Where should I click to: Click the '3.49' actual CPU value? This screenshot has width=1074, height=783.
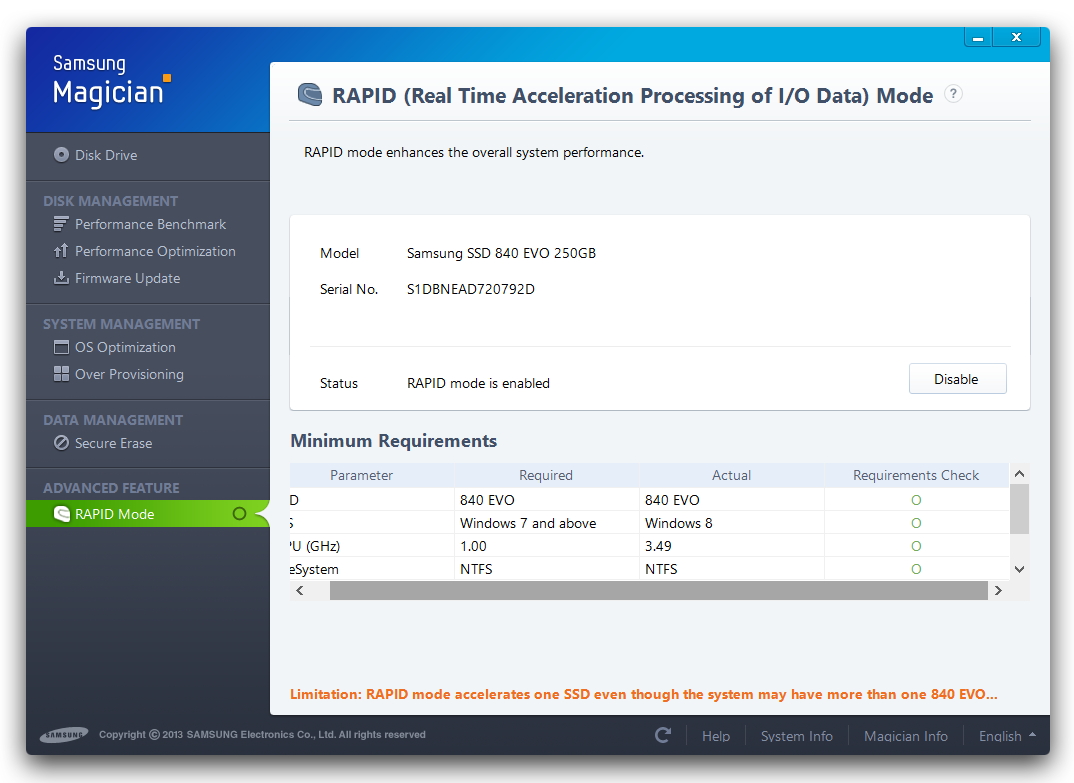click(x=658, y=546)
